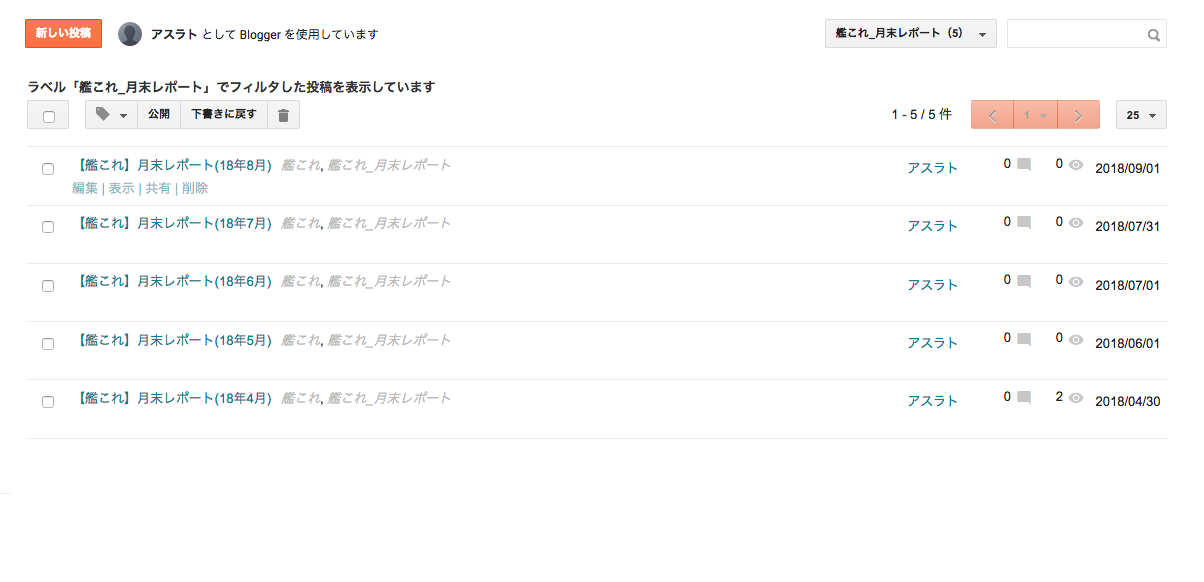Click view count eye icon for 18年4月 post
This screenshot has height=582, width=1204.
[x=1076, y=397]
